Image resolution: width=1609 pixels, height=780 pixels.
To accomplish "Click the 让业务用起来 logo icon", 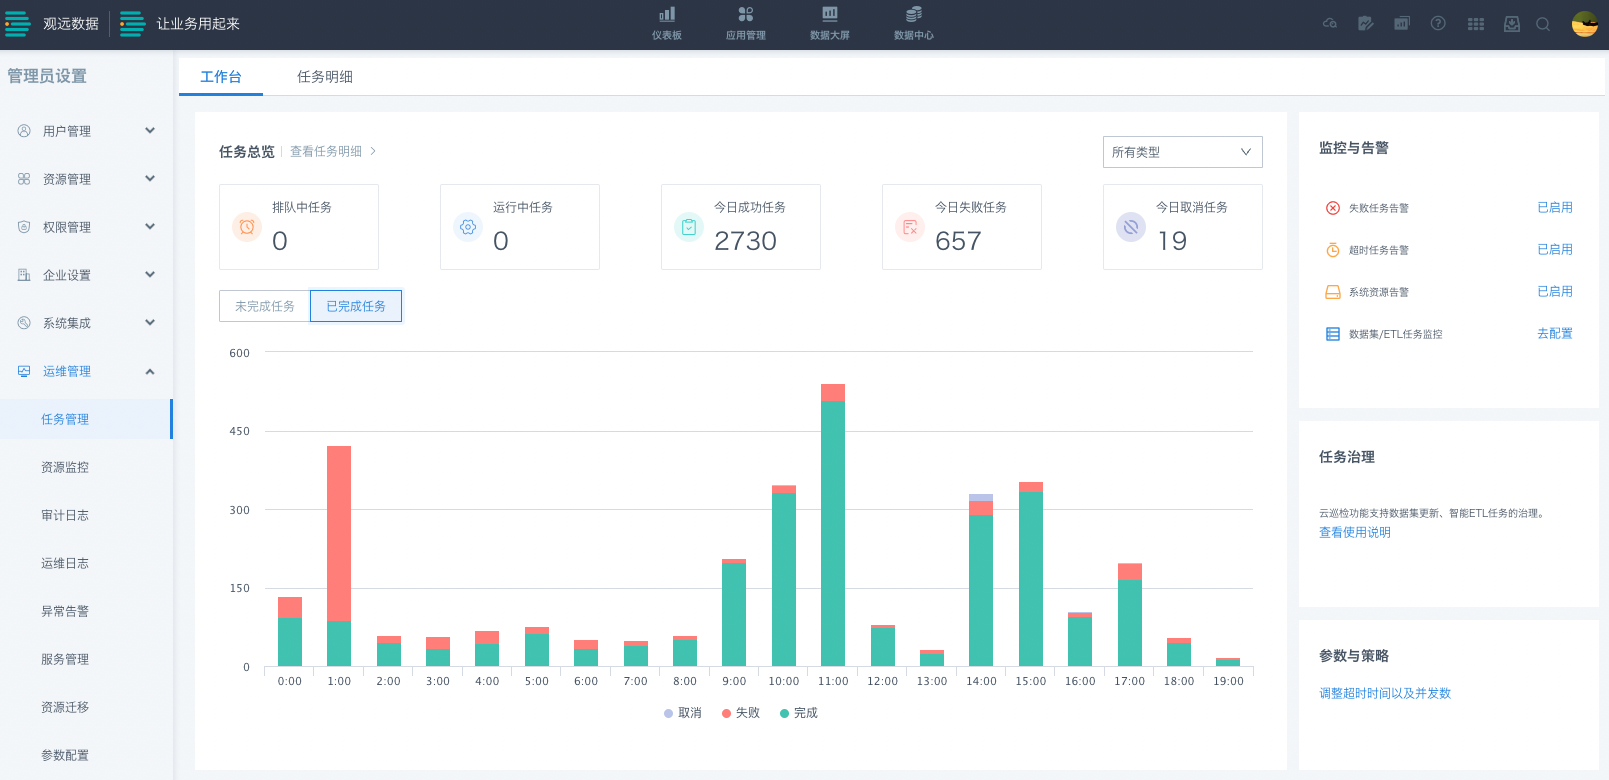I will point(133,24).
